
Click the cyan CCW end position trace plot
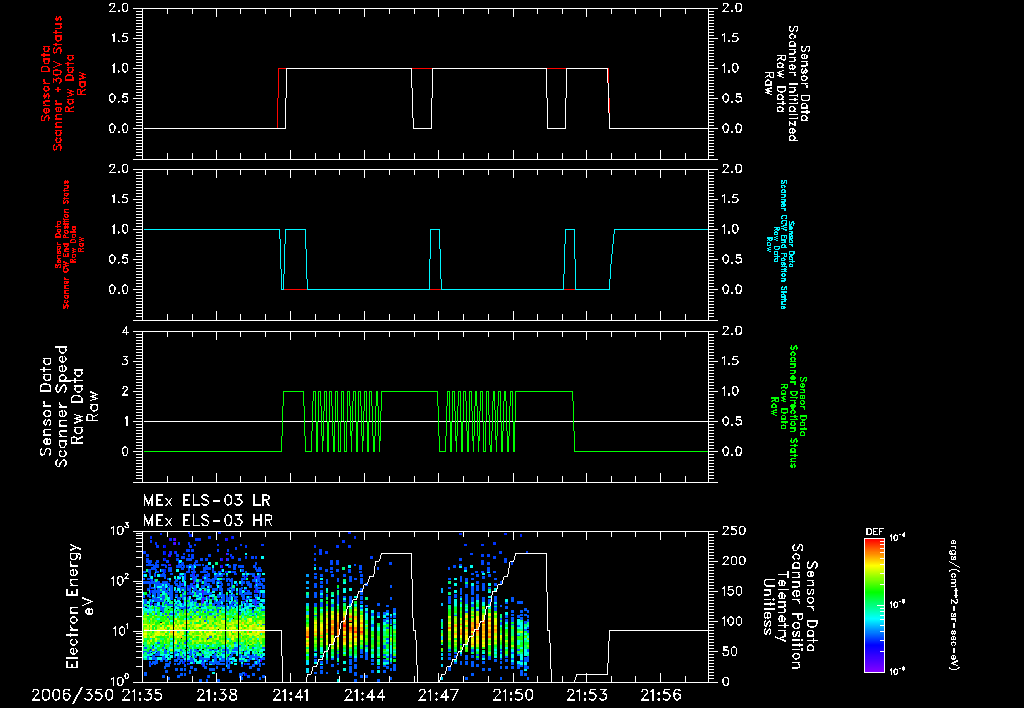coord(426,244)
